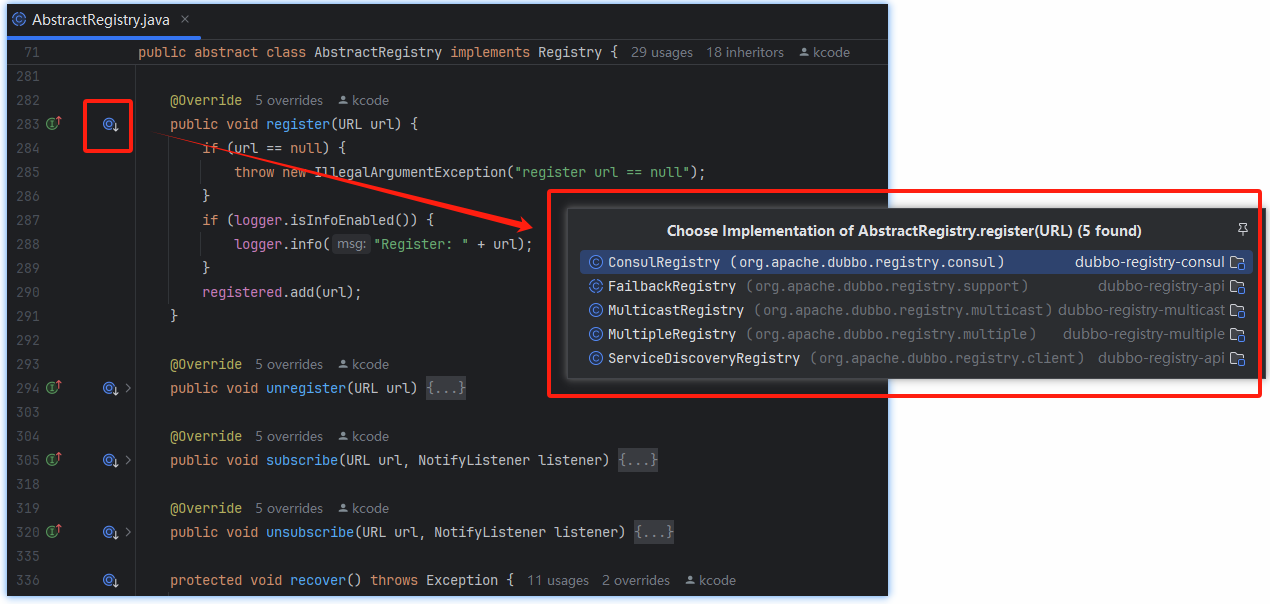Image resolution: width=1270 pixels, height=604 pixels.
Task: Expand the folded subscribe method chevron
Action: coord(128,460)
